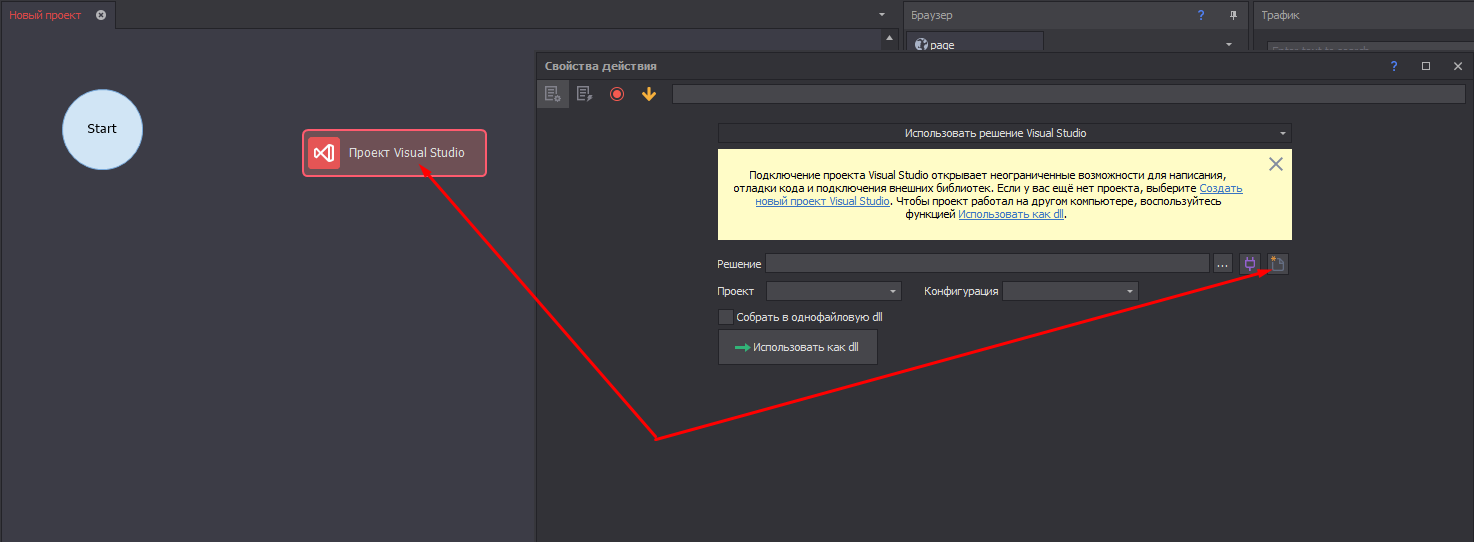The image size is (1474, 542).
Task: Click the Трафик panel title
Action: point(1280,15)
